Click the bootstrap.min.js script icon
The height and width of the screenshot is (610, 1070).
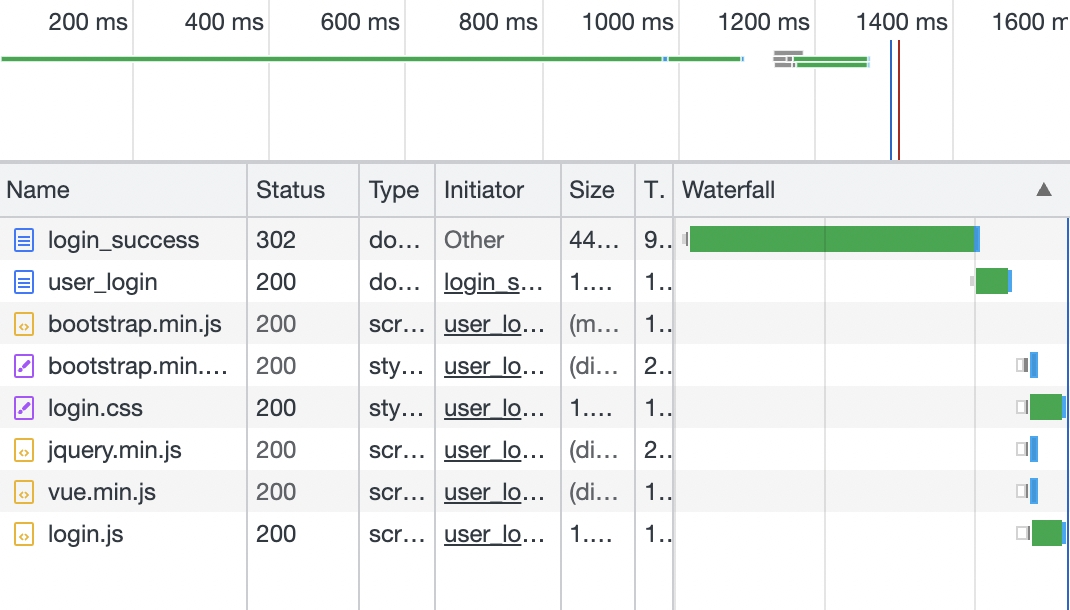coord(24,324)
